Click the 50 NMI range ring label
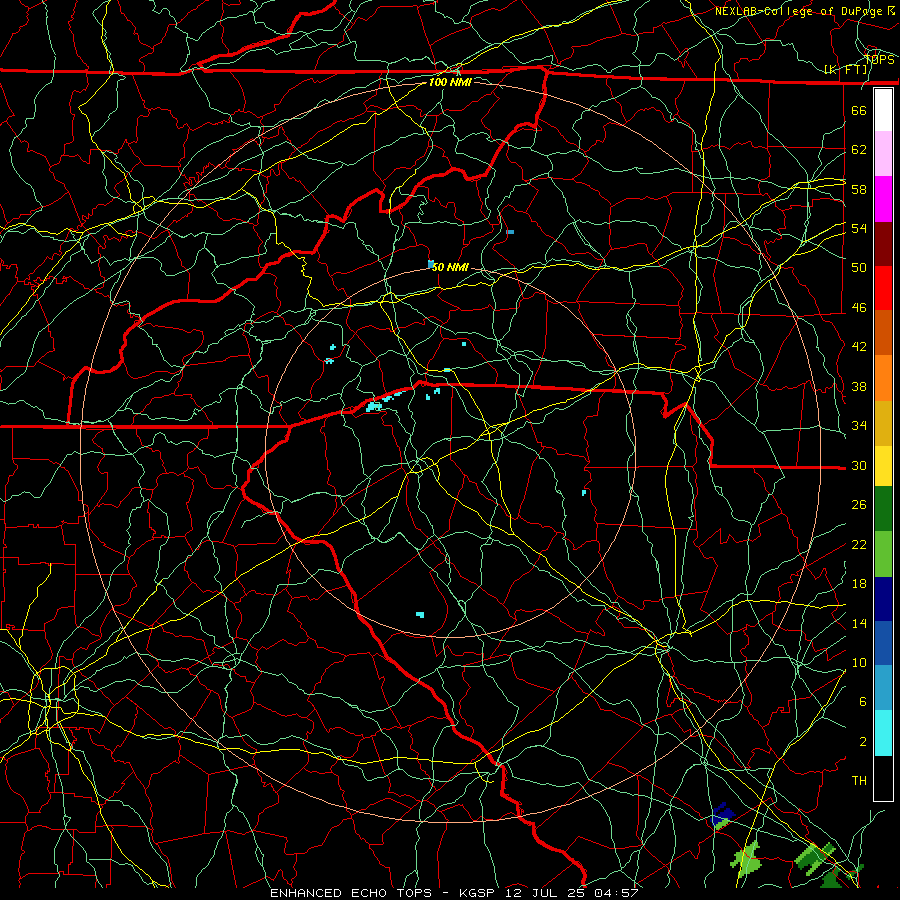This screenshot has height=900, width=900. click(451, 267)
